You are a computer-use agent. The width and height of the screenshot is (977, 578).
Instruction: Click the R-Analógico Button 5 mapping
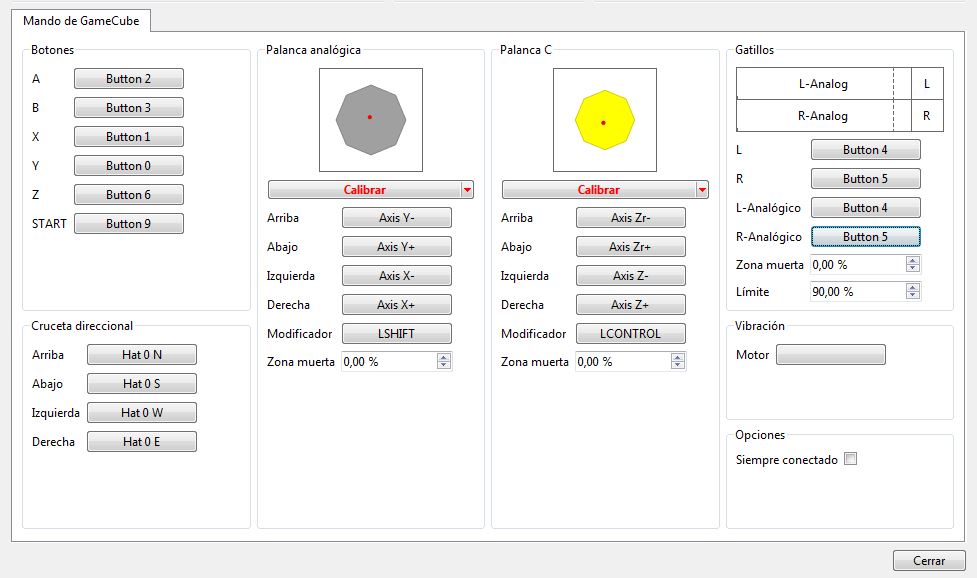(865, 237)
